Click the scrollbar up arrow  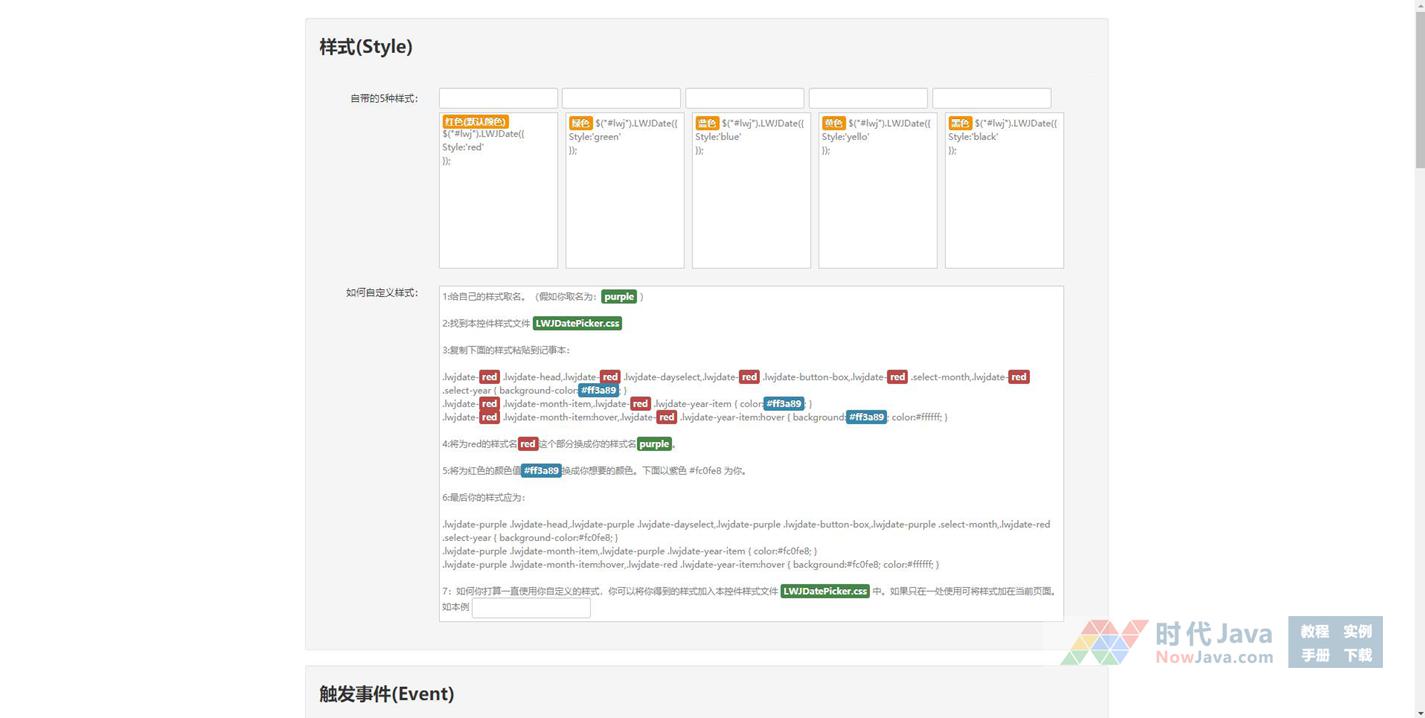tap(1417, 7)
